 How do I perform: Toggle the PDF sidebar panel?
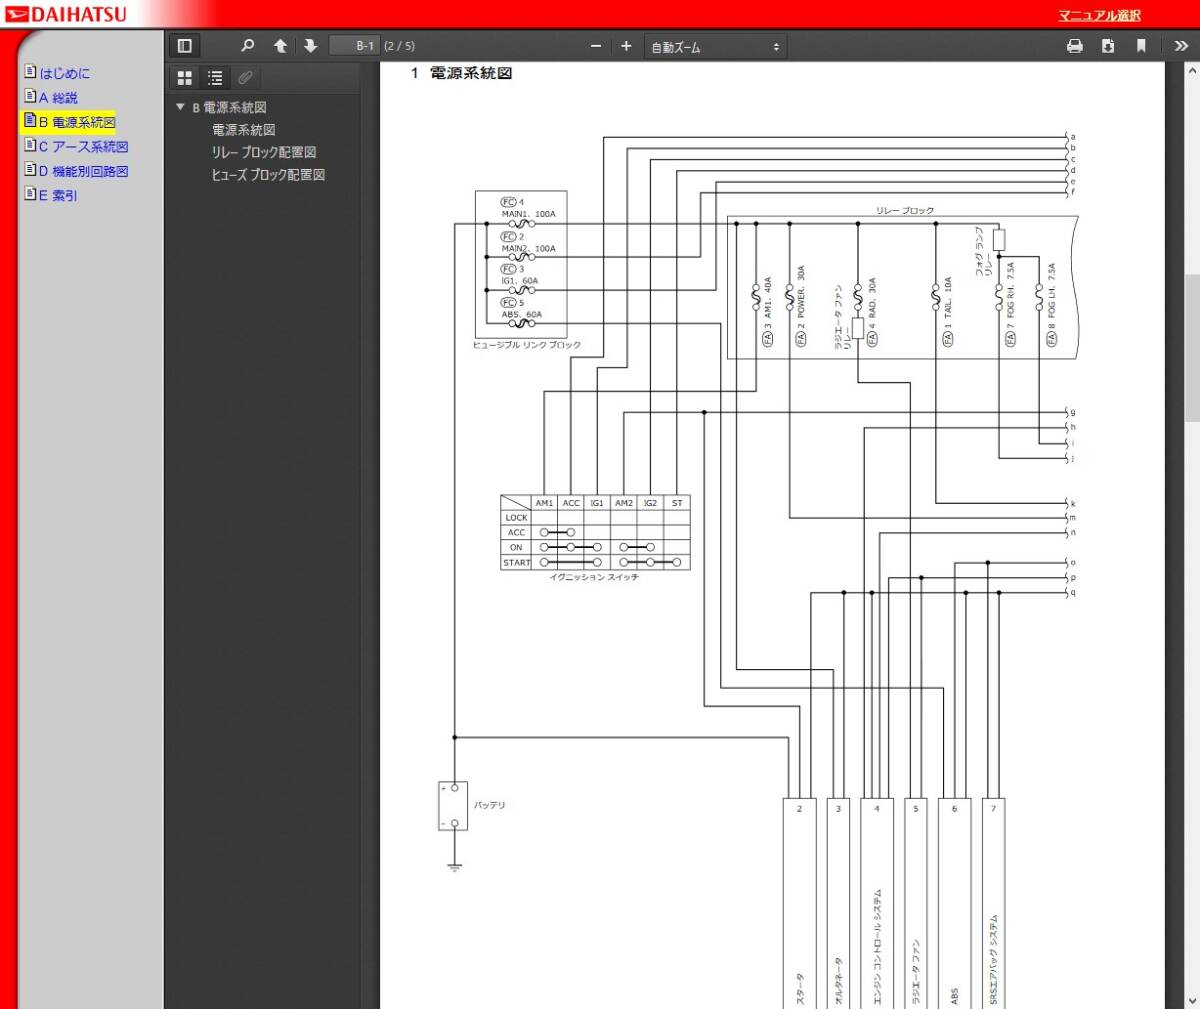click(184, 46)
